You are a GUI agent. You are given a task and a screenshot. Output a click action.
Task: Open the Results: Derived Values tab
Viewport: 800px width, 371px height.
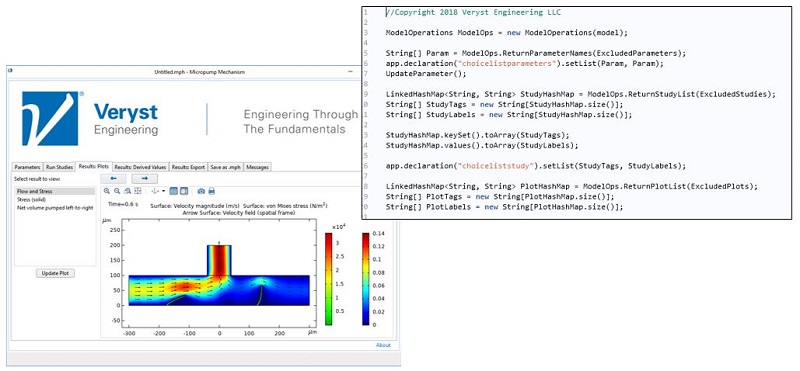(140, 167)
